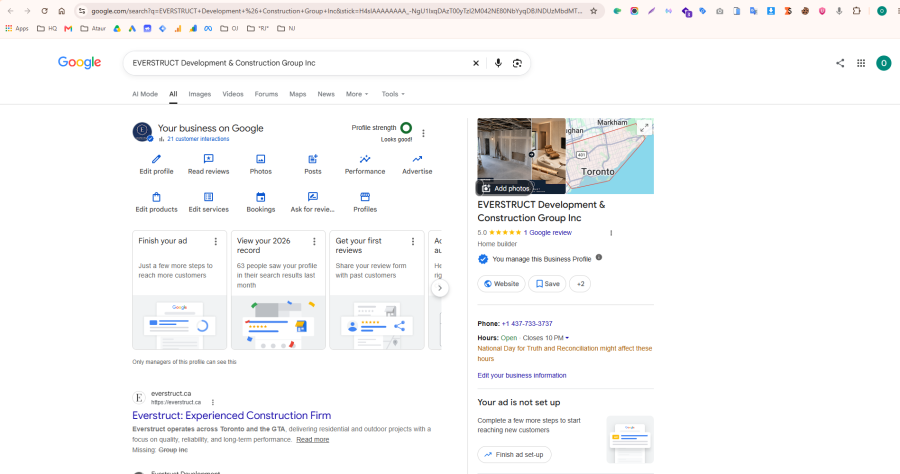Viewport: 900px width, 474px height.
Task: Call phone number +1 437-733-3737
Action: tap(527, 324)
